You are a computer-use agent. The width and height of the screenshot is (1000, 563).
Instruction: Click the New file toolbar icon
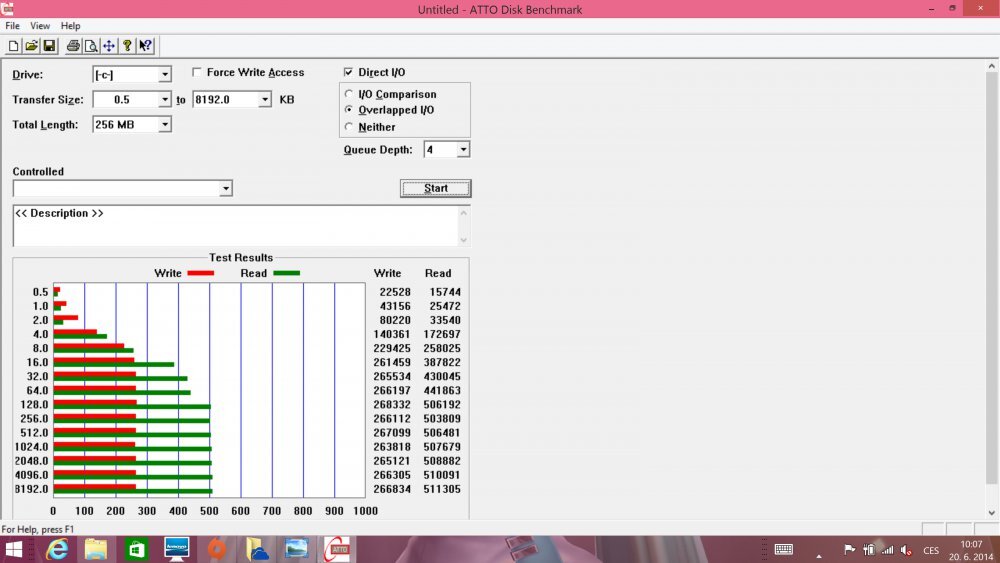click(x=14, y=46)
